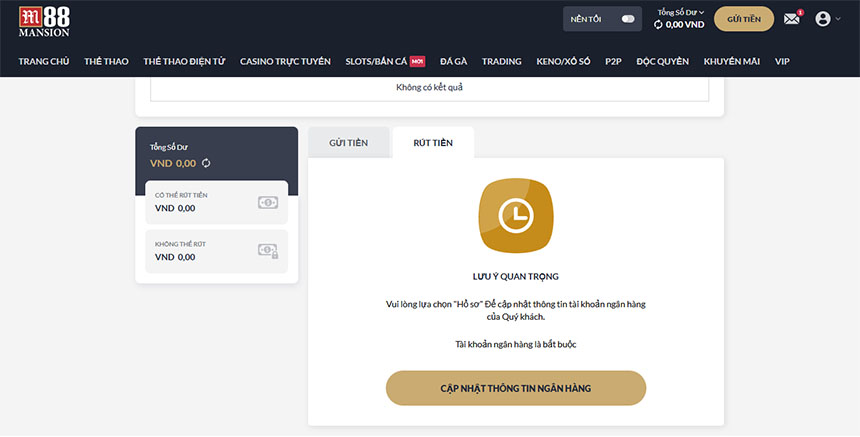
Task: Click the gold GỬI TIỀN header button
Action: 744,19
